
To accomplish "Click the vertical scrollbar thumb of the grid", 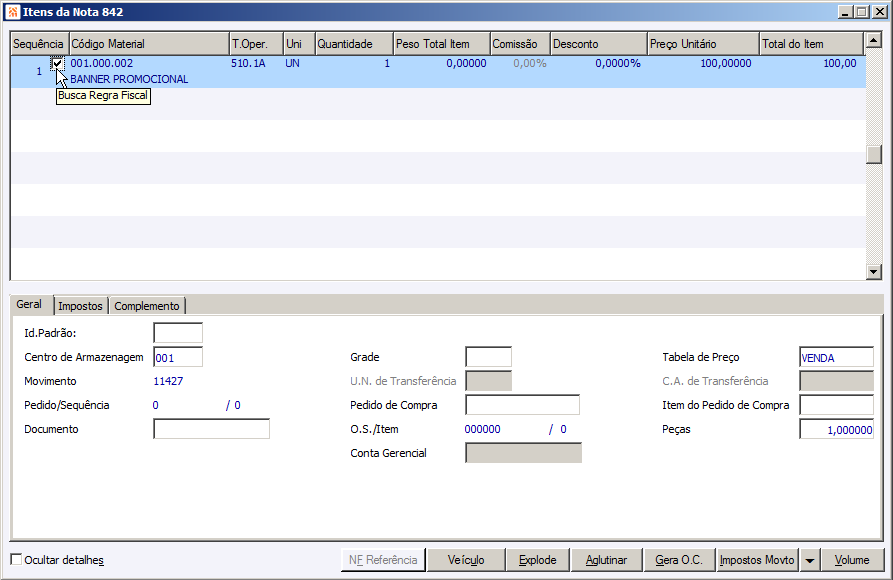I will [x=874, y=154].
